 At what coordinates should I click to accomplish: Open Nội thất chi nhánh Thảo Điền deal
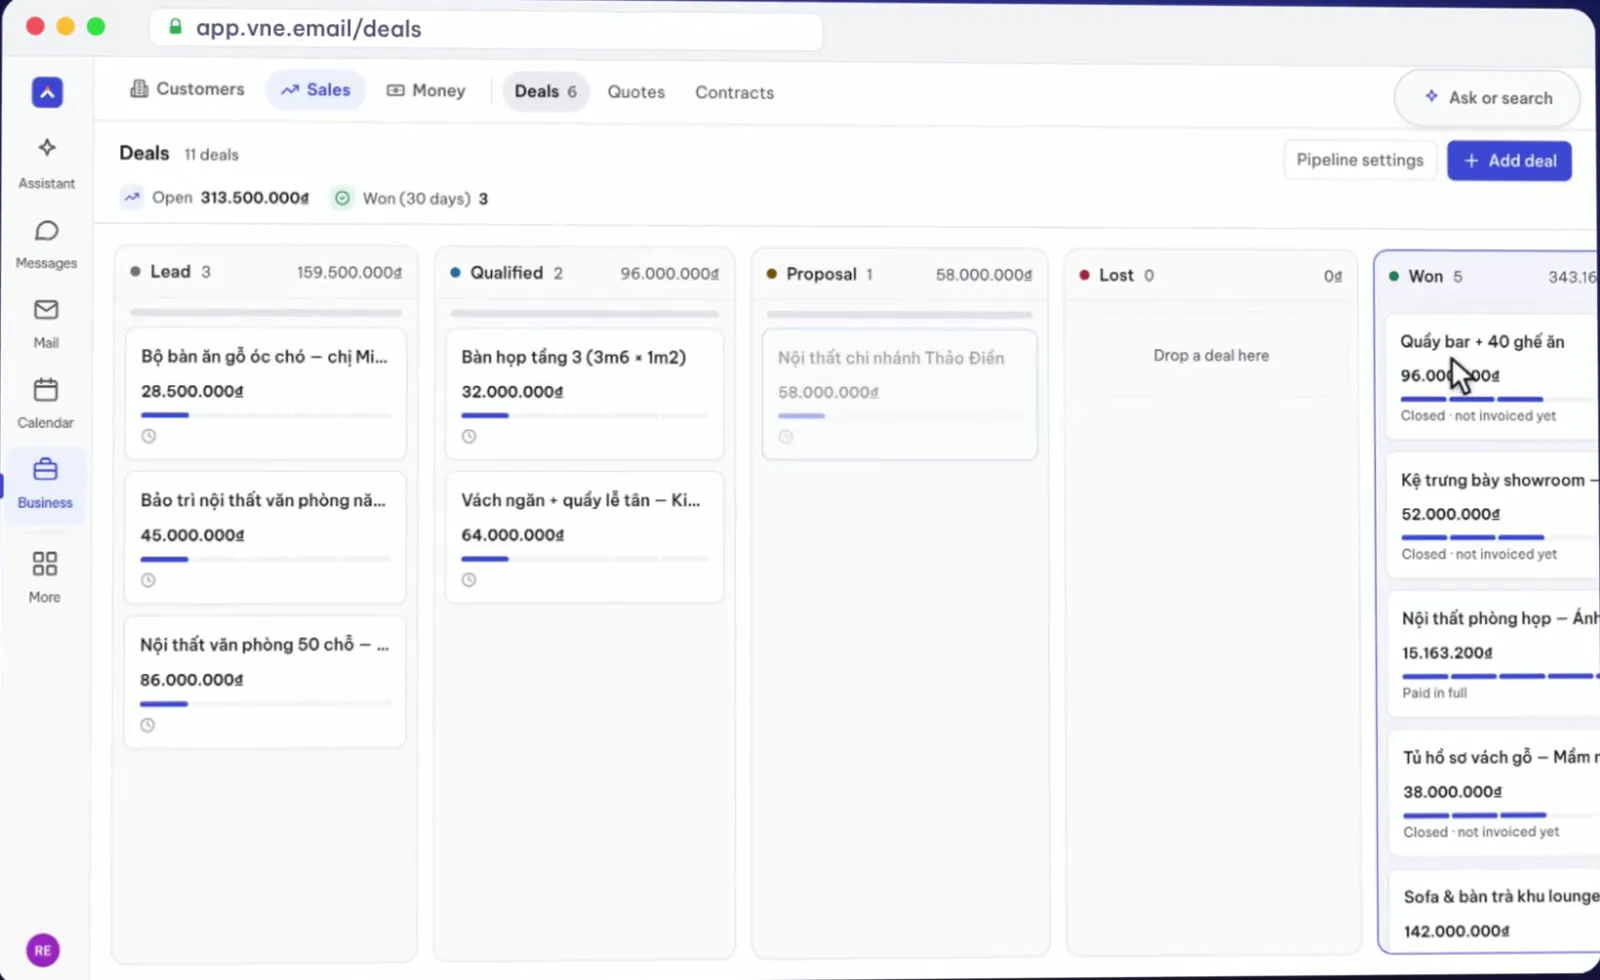point(900,395)
